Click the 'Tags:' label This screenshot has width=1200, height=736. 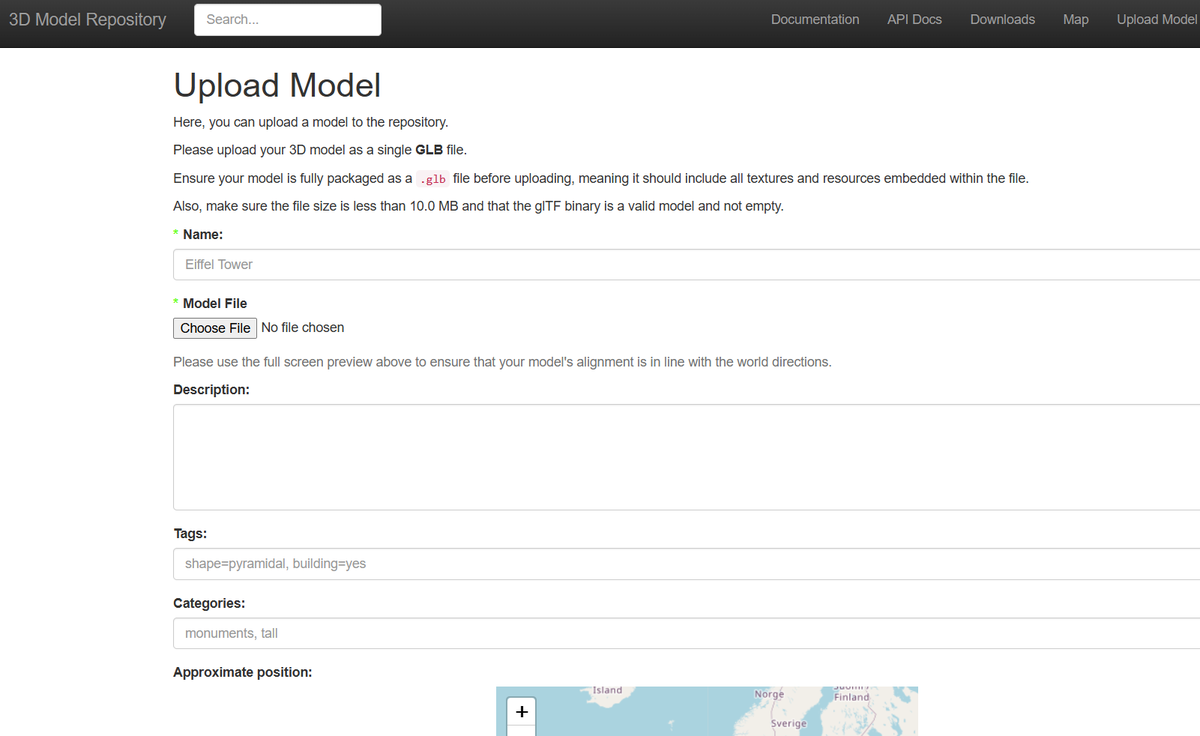190,534
